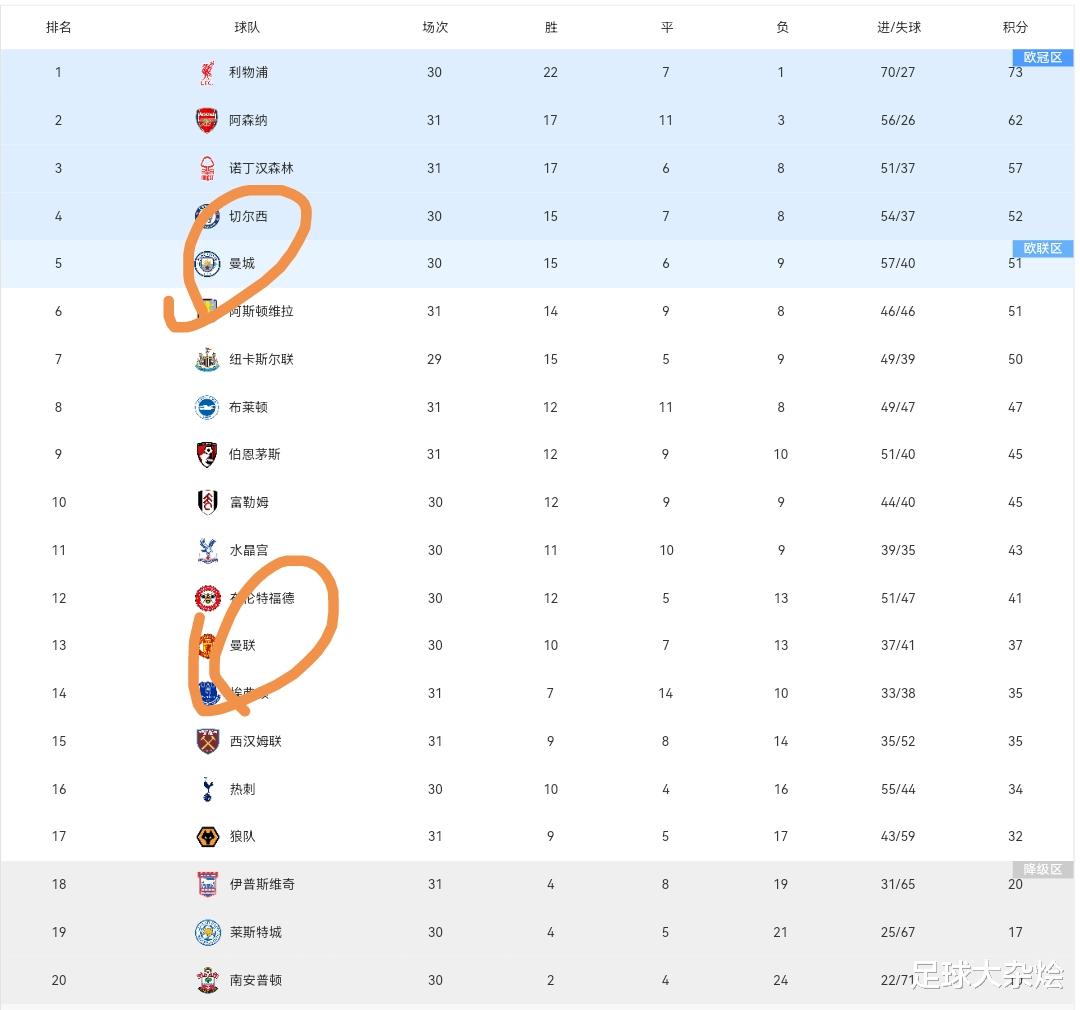Click the Bournemouth club crest
Screen dimensions: 1080x1010
coord(207,454)
